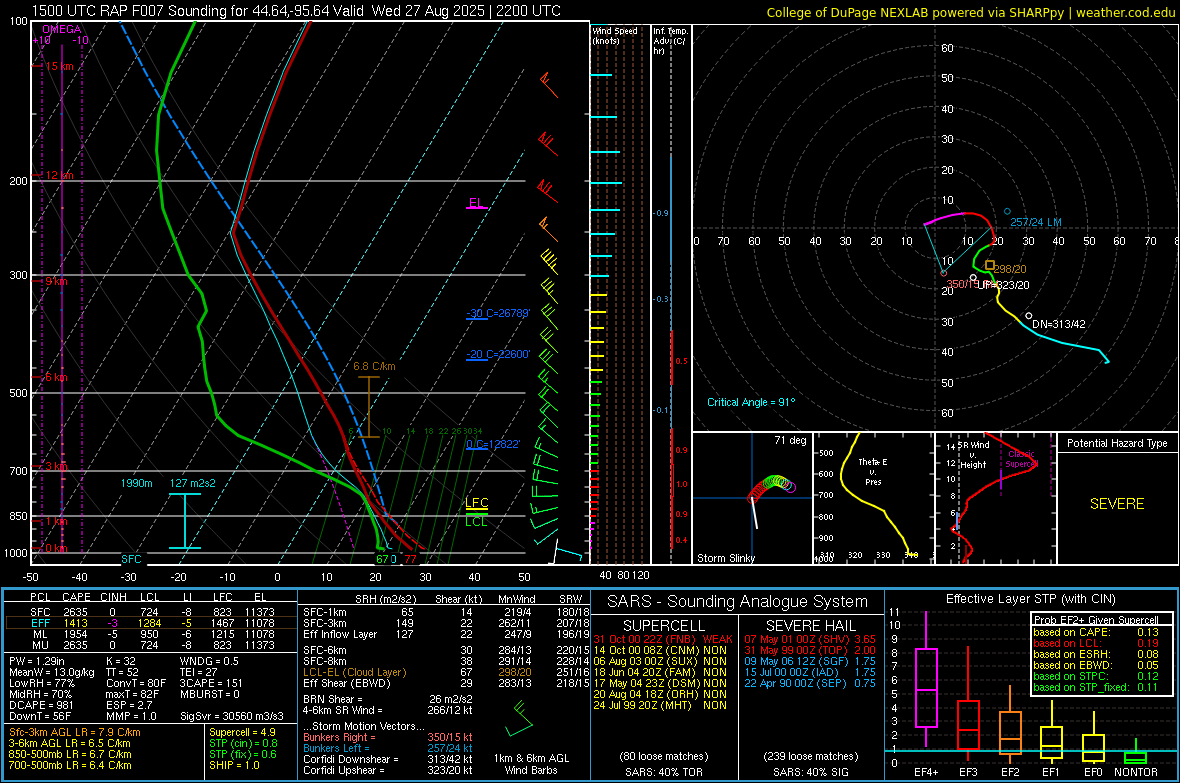Click the 'SARS: 40% TOR' text

click(x=663, y=772)
